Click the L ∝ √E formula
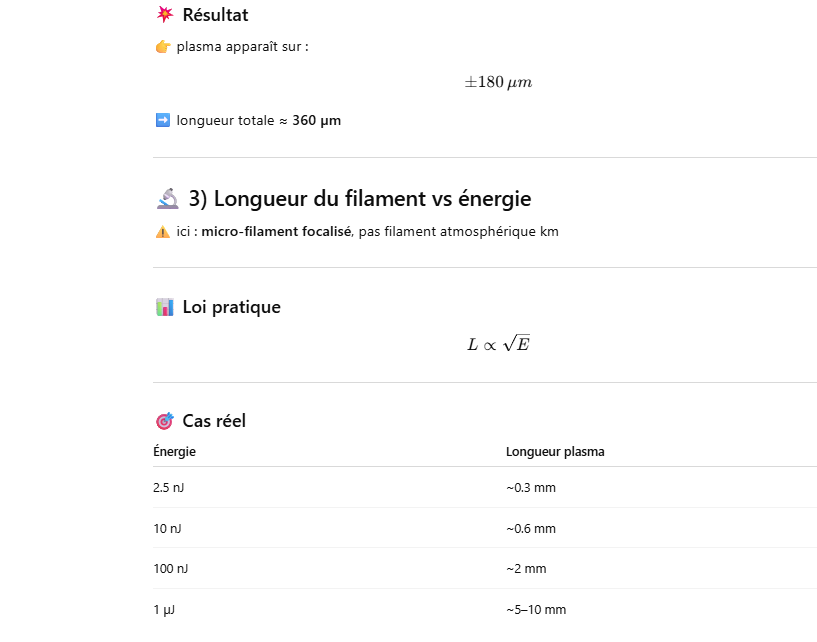This screenshot has height=642, width=817. point(498,344)
